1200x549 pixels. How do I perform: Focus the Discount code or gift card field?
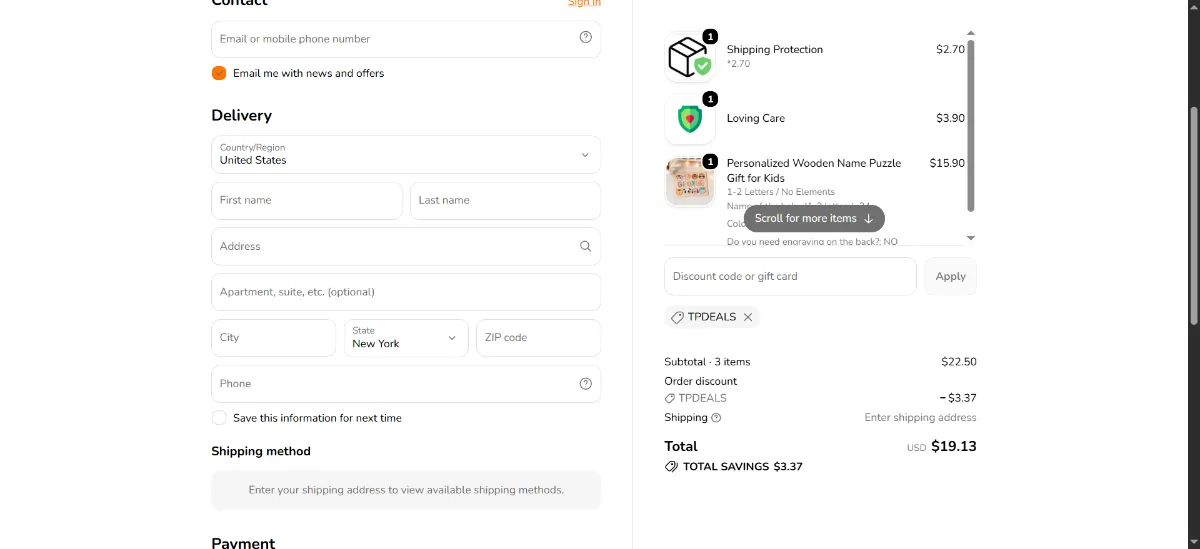tap(790, 276)
